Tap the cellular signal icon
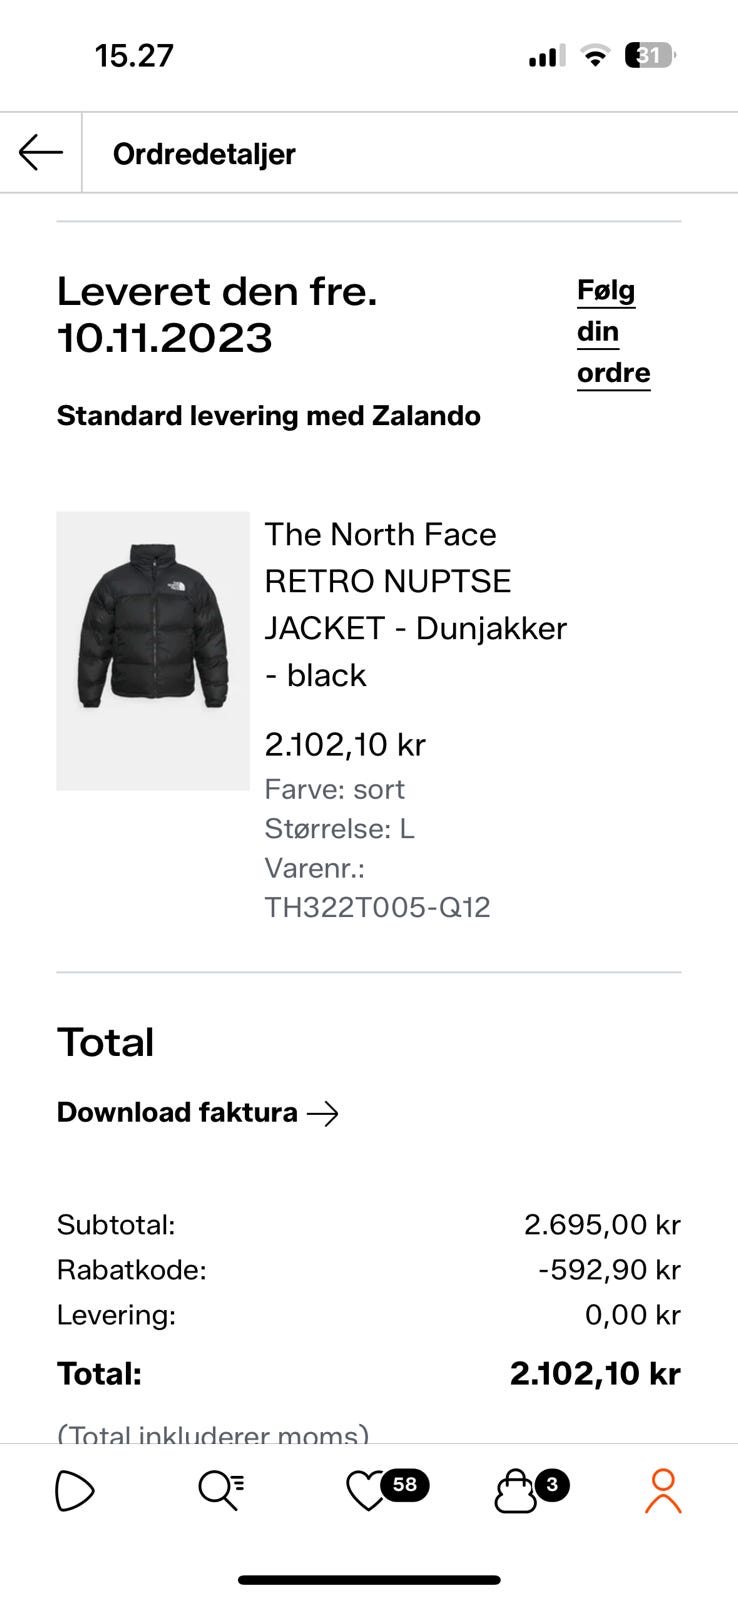Image resolution: width=738 pixels, height=1600 pixels. point(546,57)
